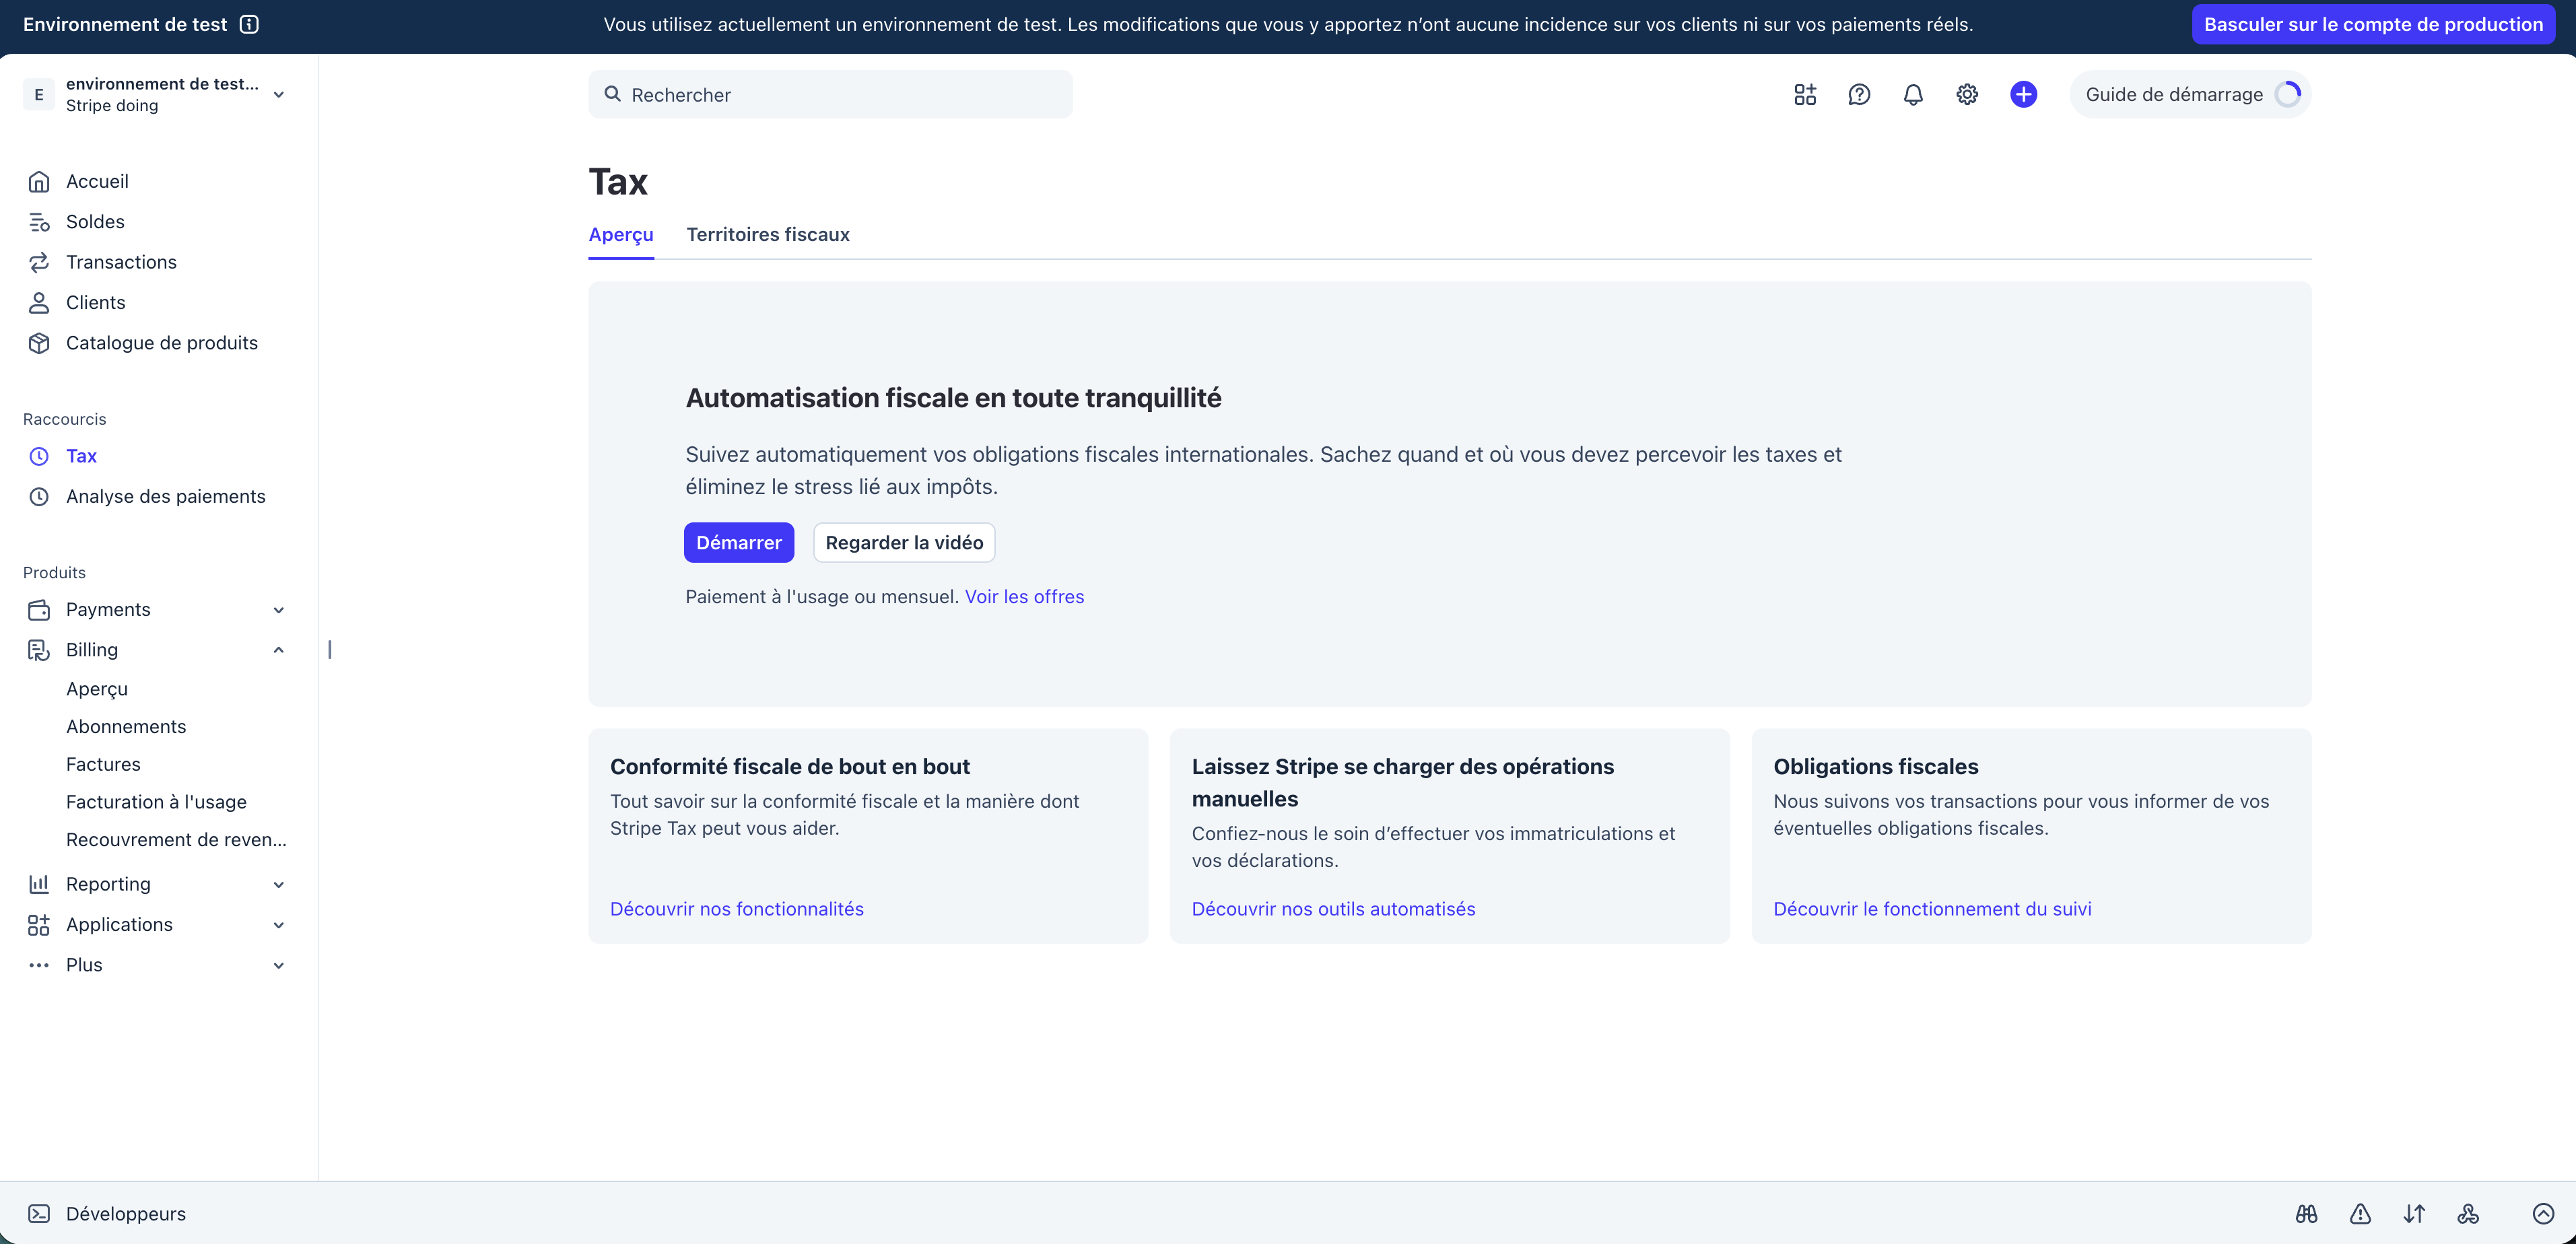Viewport: 2576px width, 1244px height.
Task: Click the binoculars icon in bottom bar
Action: click(x=2306, y=1213)
